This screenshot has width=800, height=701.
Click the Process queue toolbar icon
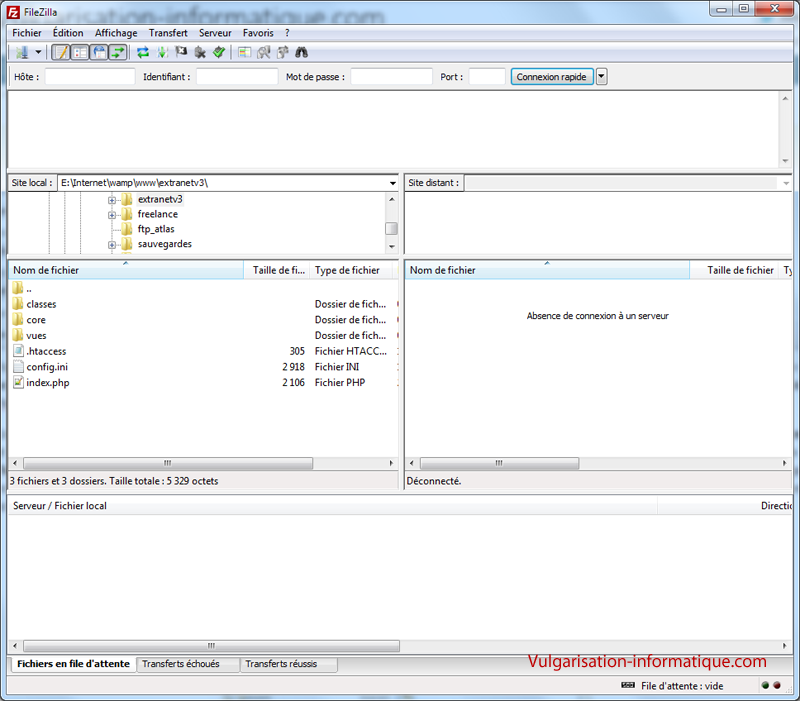pyautogui.click(x=162, y=52)
